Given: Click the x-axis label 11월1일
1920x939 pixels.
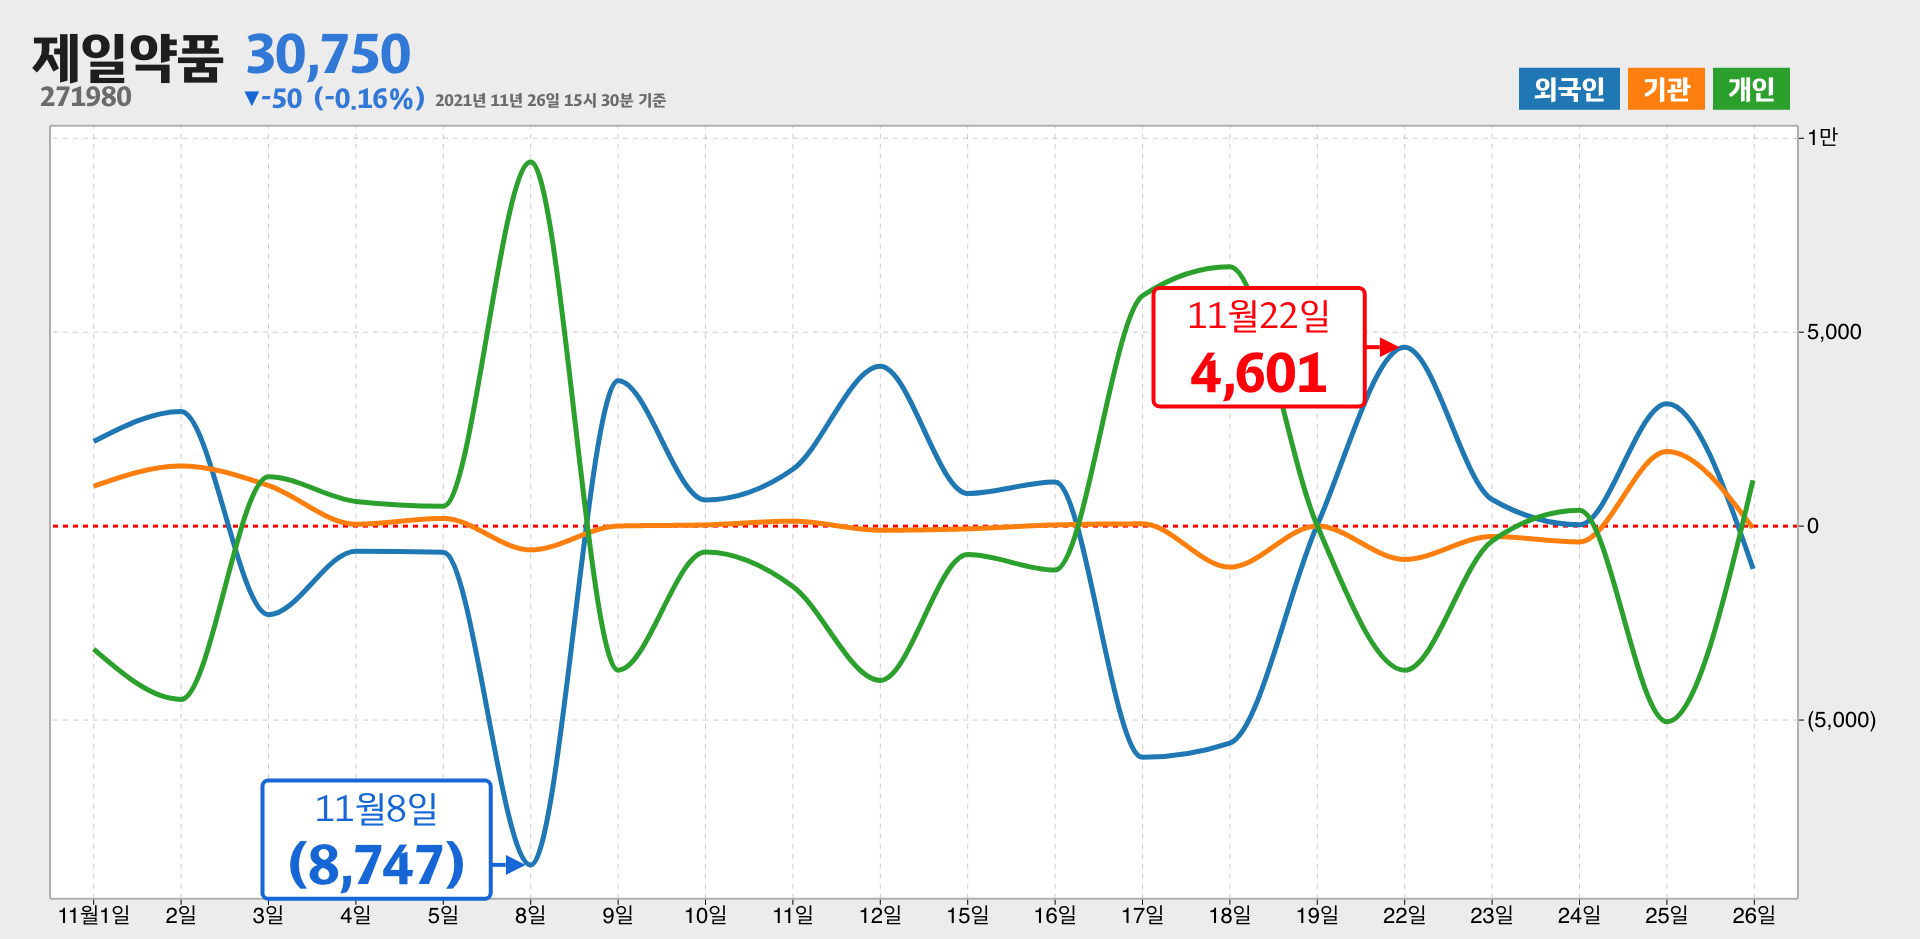Looking at the screenshot, I should (94, 915).
